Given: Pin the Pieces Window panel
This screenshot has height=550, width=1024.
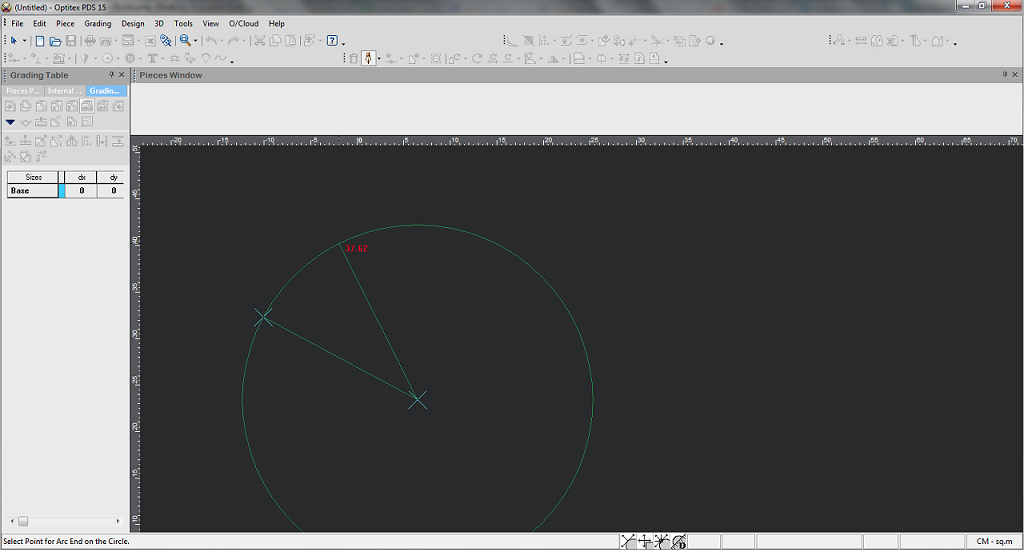Looking at the screenshot, I should click(x=1004, y=74).
